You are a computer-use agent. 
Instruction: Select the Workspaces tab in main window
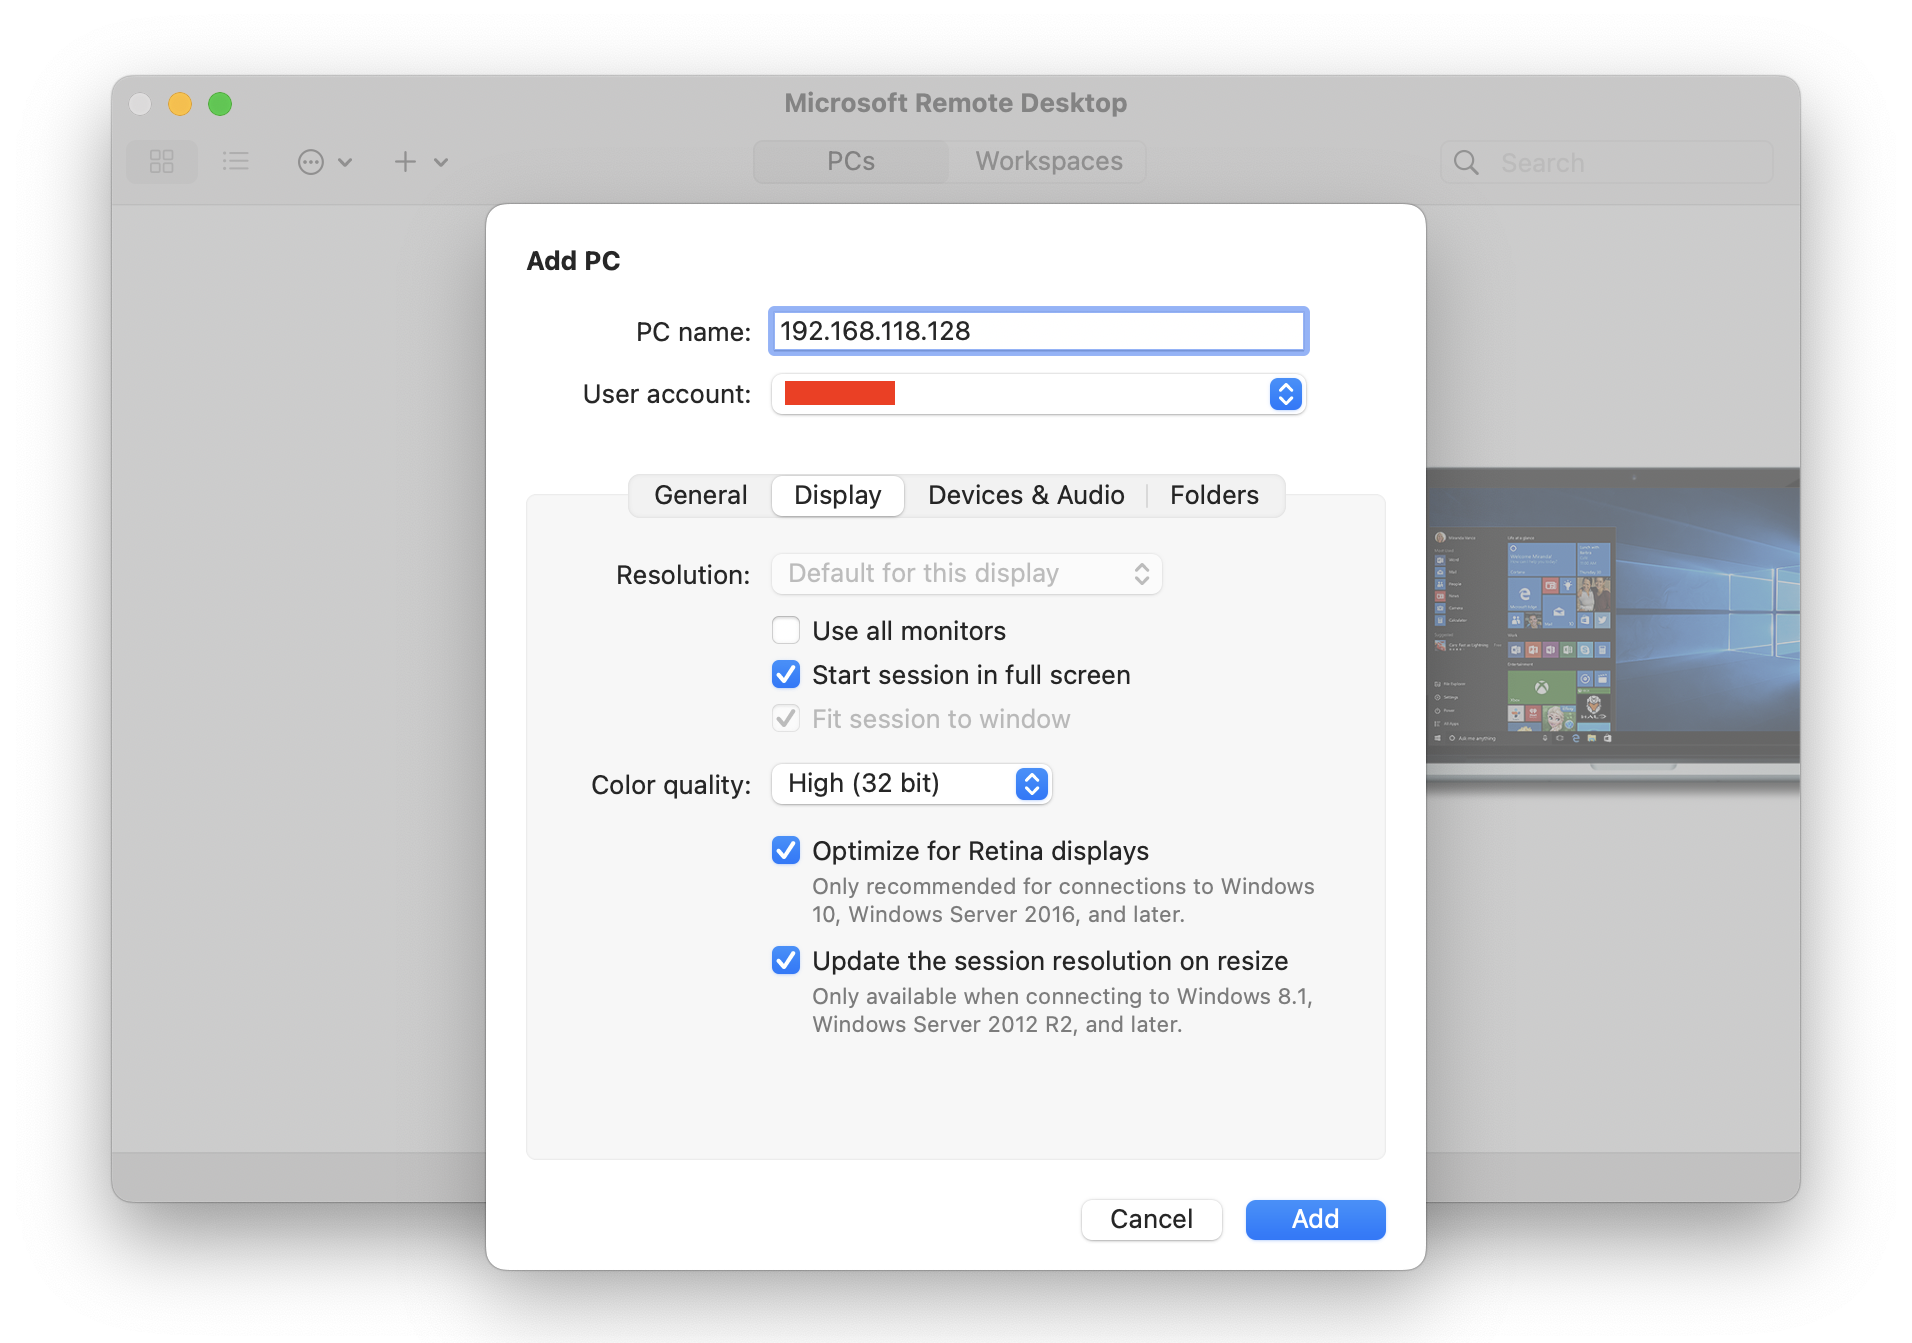pos(1049,161)
